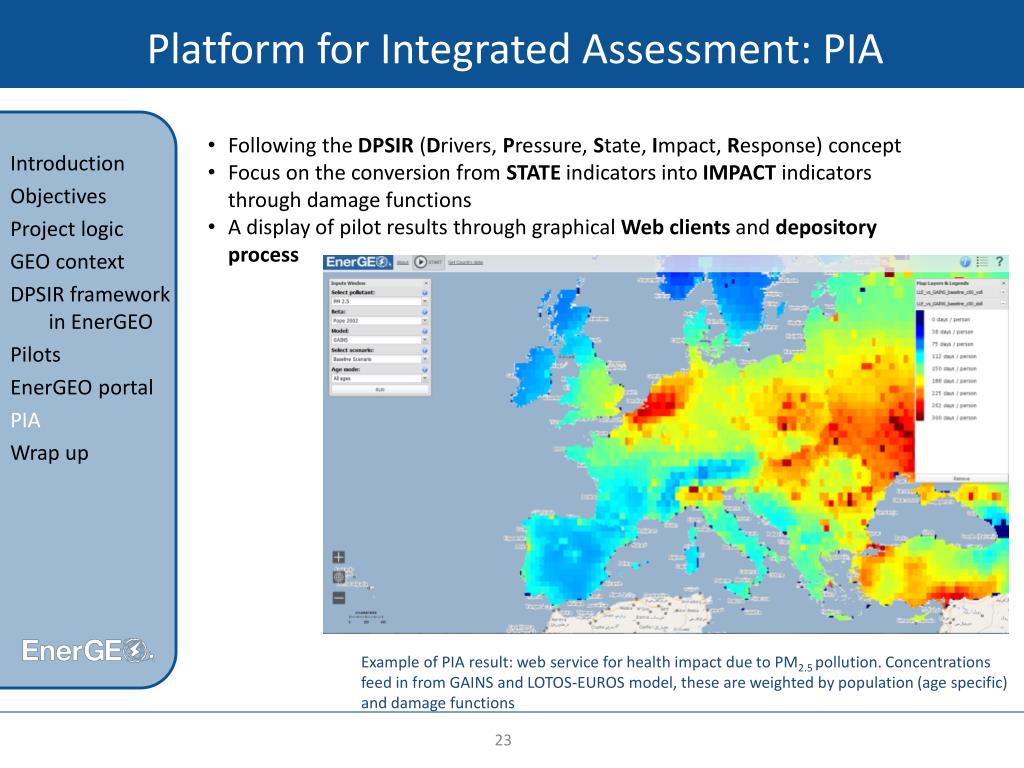The height and width of the screenshot is (768, 1024).
Task: Go to EnerGEO portal in the sidebar
Action: [82, 387]
